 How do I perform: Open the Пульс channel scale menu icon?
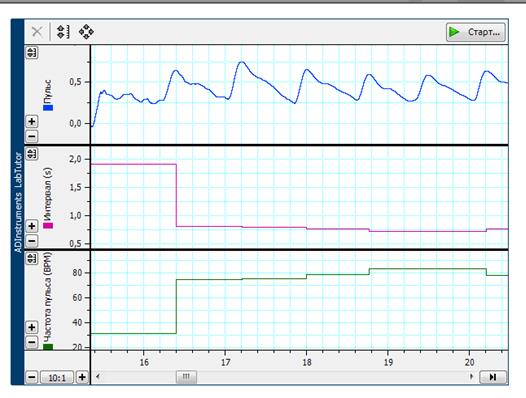coord(32,52)
